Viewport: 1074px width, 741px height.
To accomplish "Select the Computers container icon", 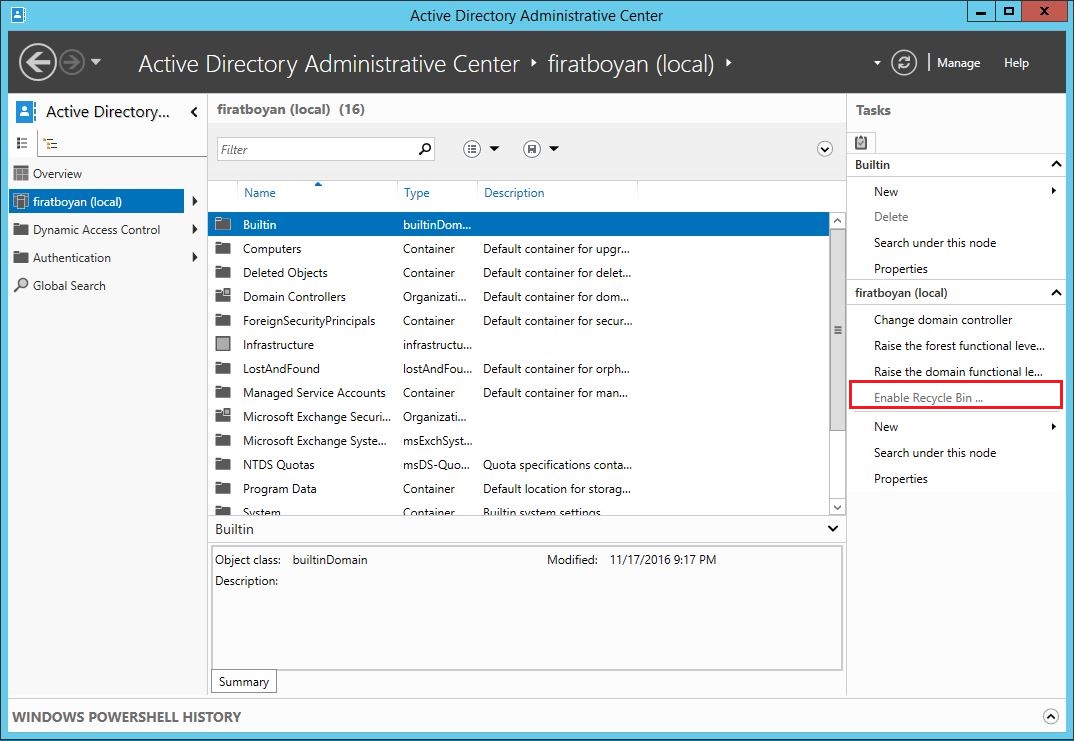I will point(223,248).
